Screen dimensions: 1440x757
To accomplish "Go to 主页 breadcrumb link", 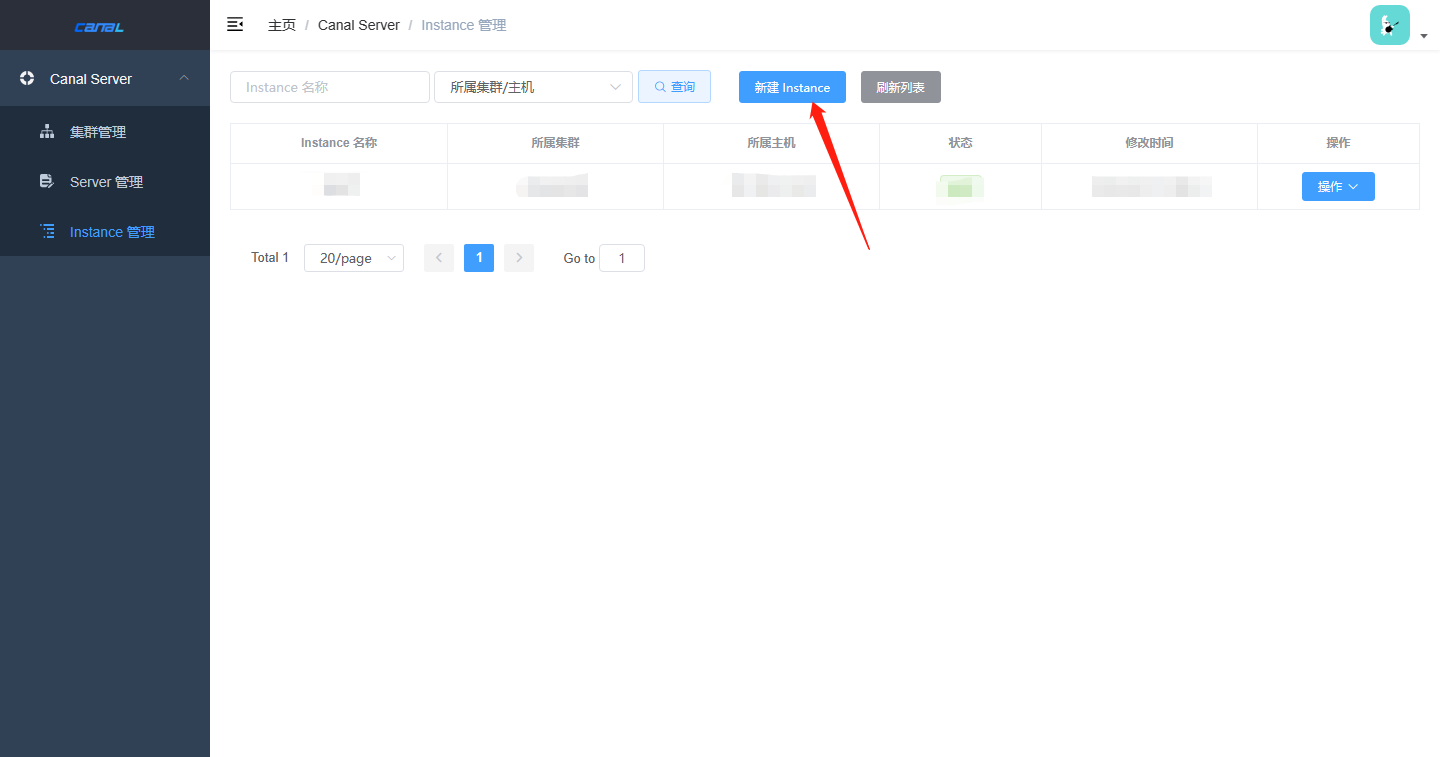I will [282, 25].
